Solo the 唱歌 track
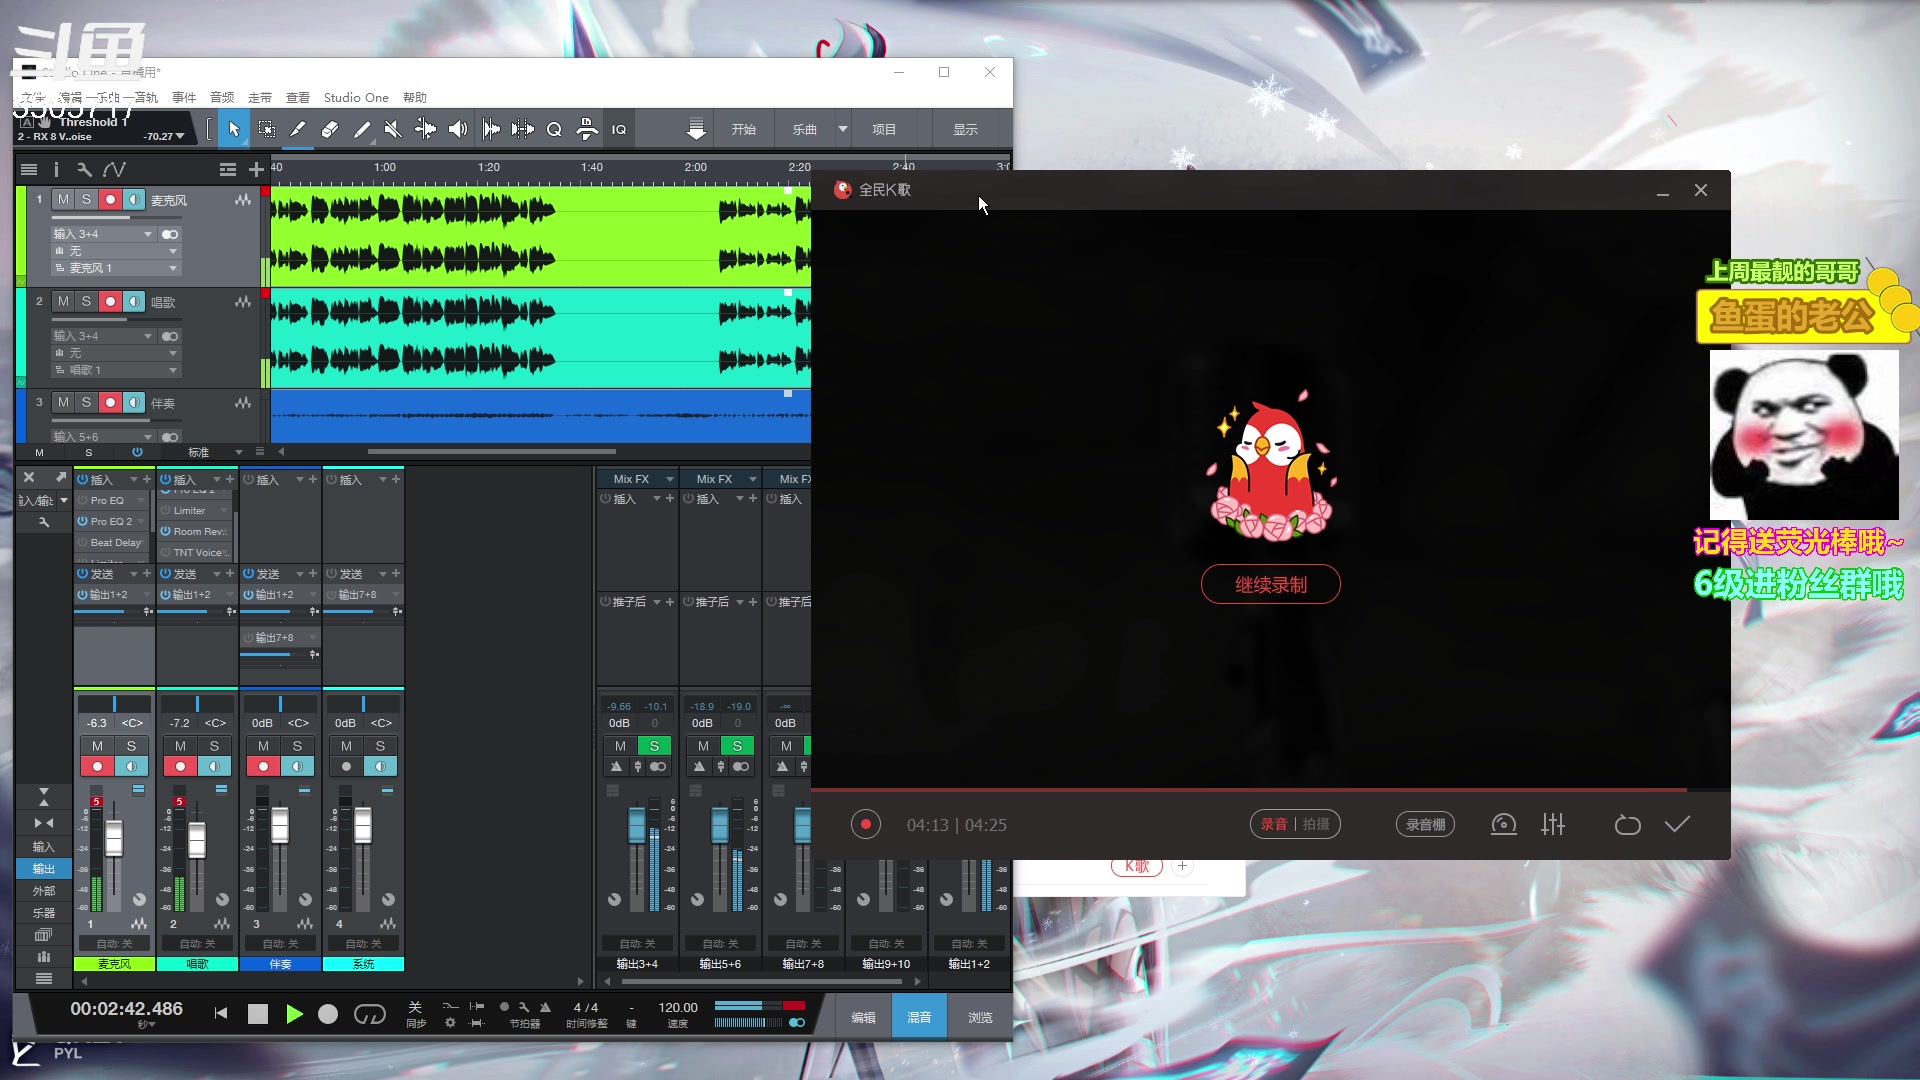 [87, 301]
